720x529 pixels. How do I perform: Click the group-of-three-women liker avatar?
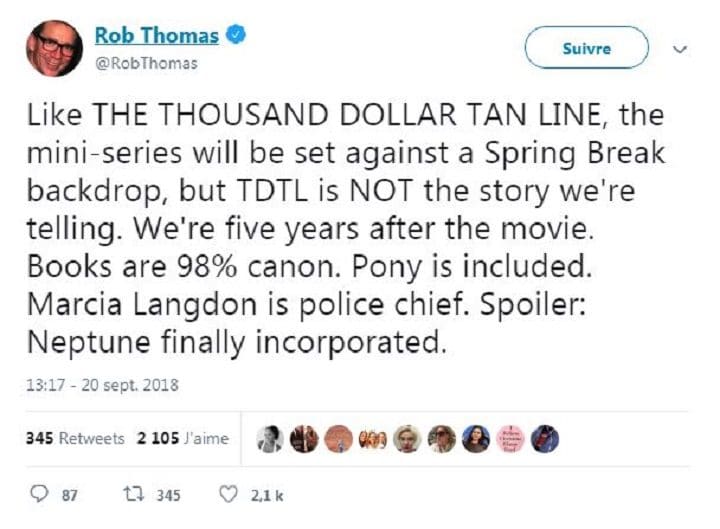click(x=372, y=438)
